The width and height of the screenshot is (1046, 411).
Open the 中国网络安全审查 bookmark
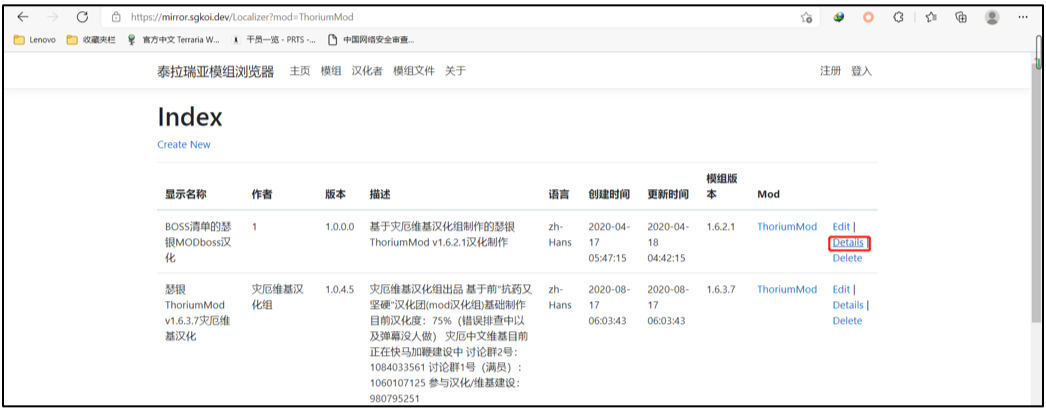371,39
